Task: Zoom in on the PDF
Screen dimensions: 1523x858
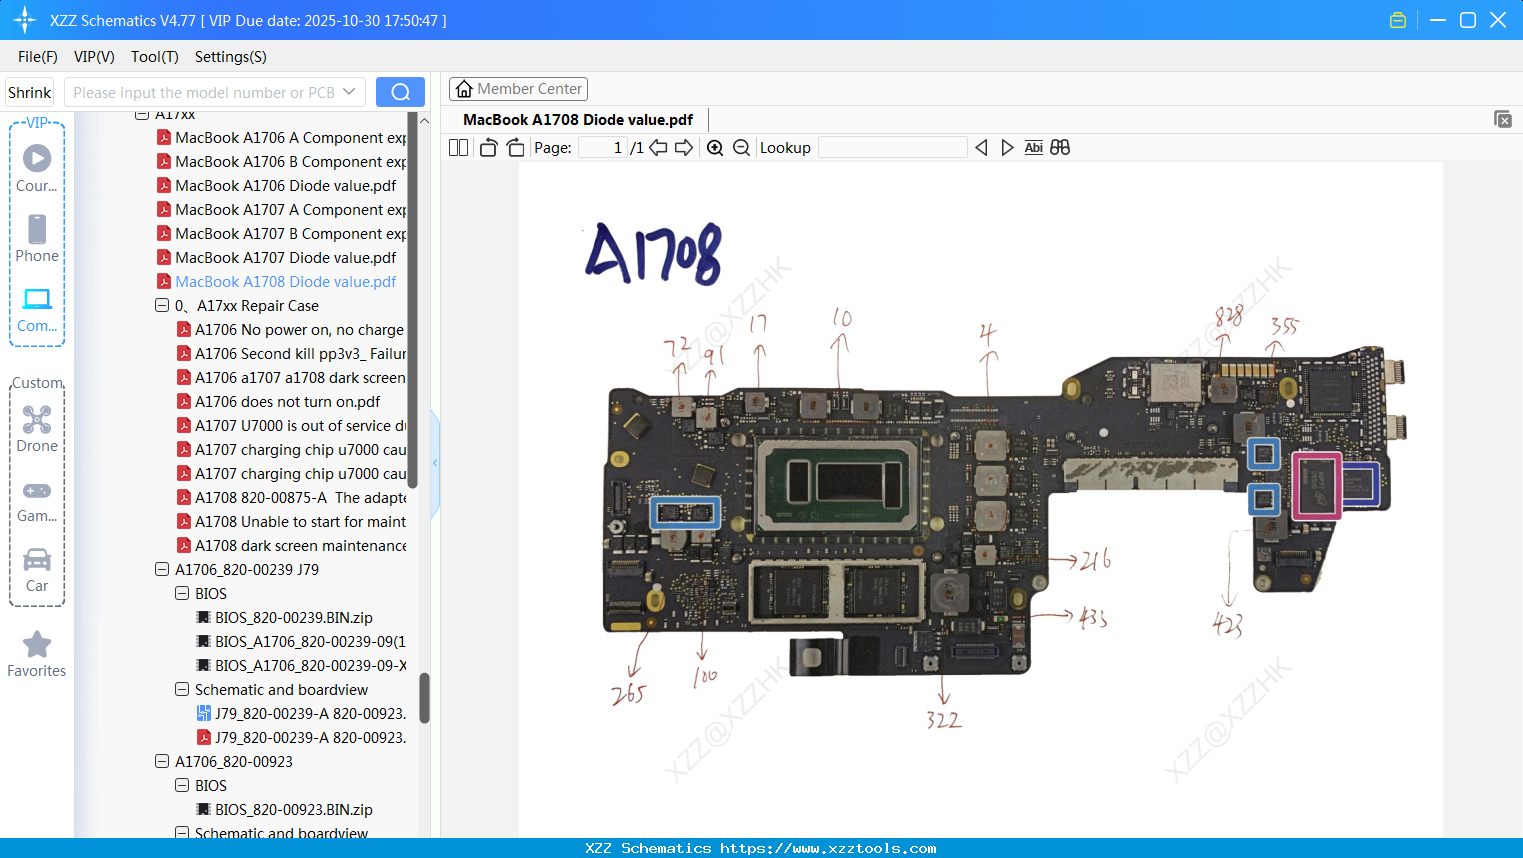Action: 715,148
